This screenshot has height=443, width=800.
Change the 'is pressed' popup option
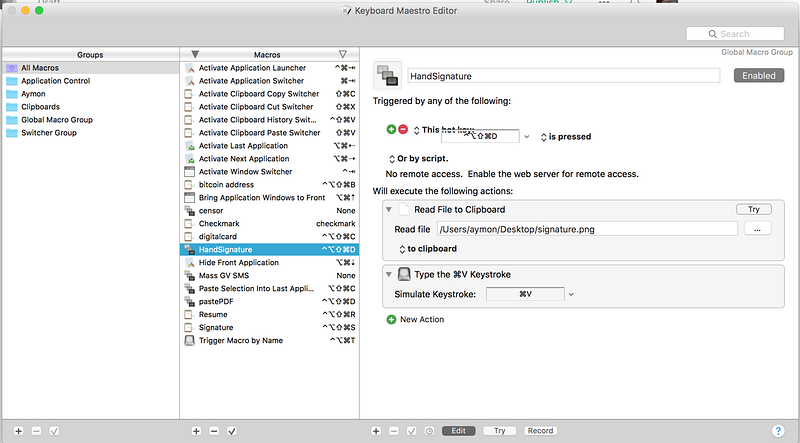[x=566, y=137]
